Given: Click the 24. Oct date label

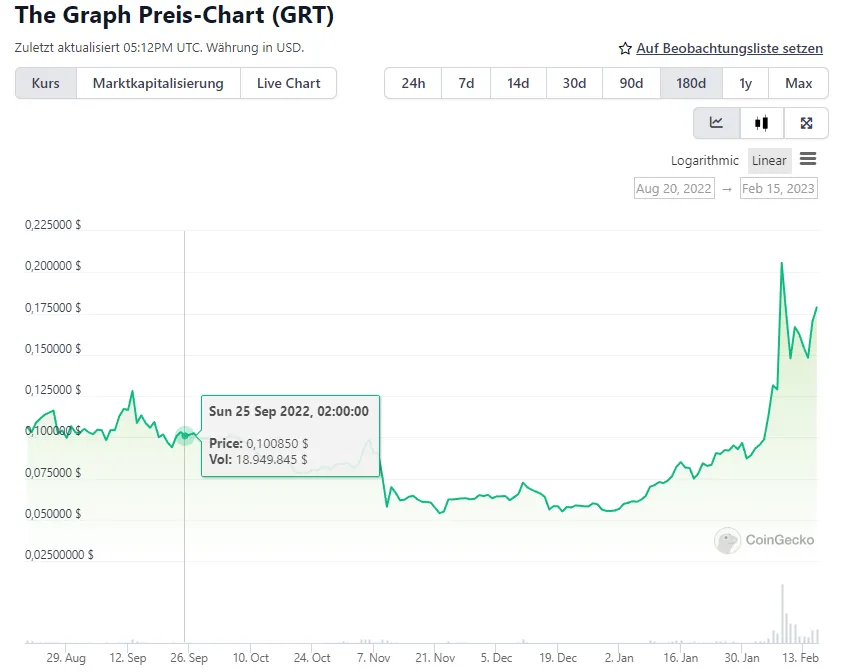Looking at the screenshot, I should tap(312, 658).
